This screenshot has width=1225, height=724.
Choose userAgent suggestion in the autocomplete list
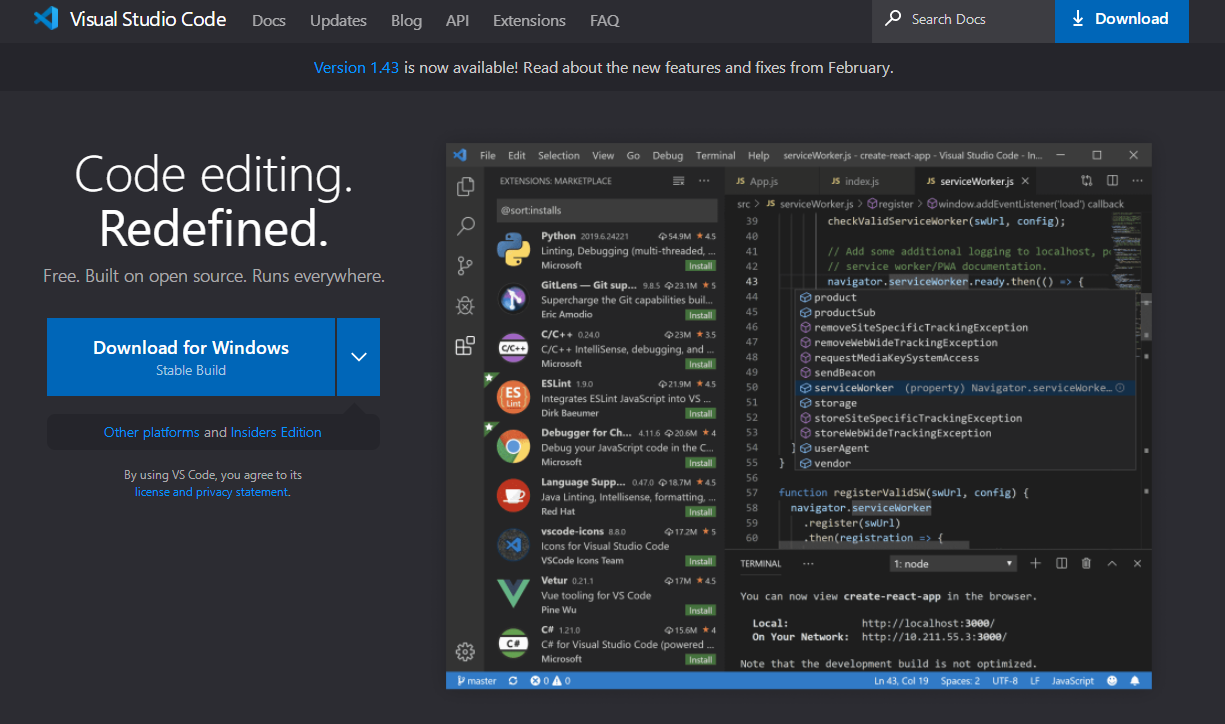(965, 448)
